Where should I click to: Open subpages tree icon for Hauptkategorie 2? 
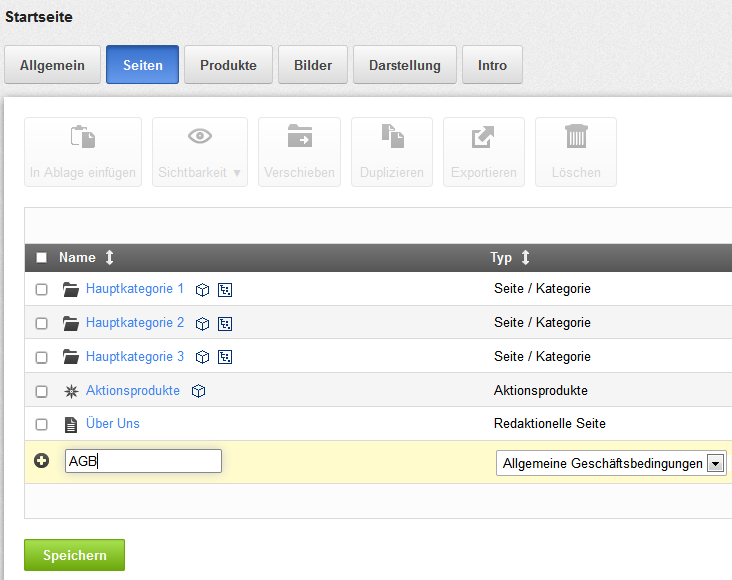pyautogui.click(x=225, y=324)
